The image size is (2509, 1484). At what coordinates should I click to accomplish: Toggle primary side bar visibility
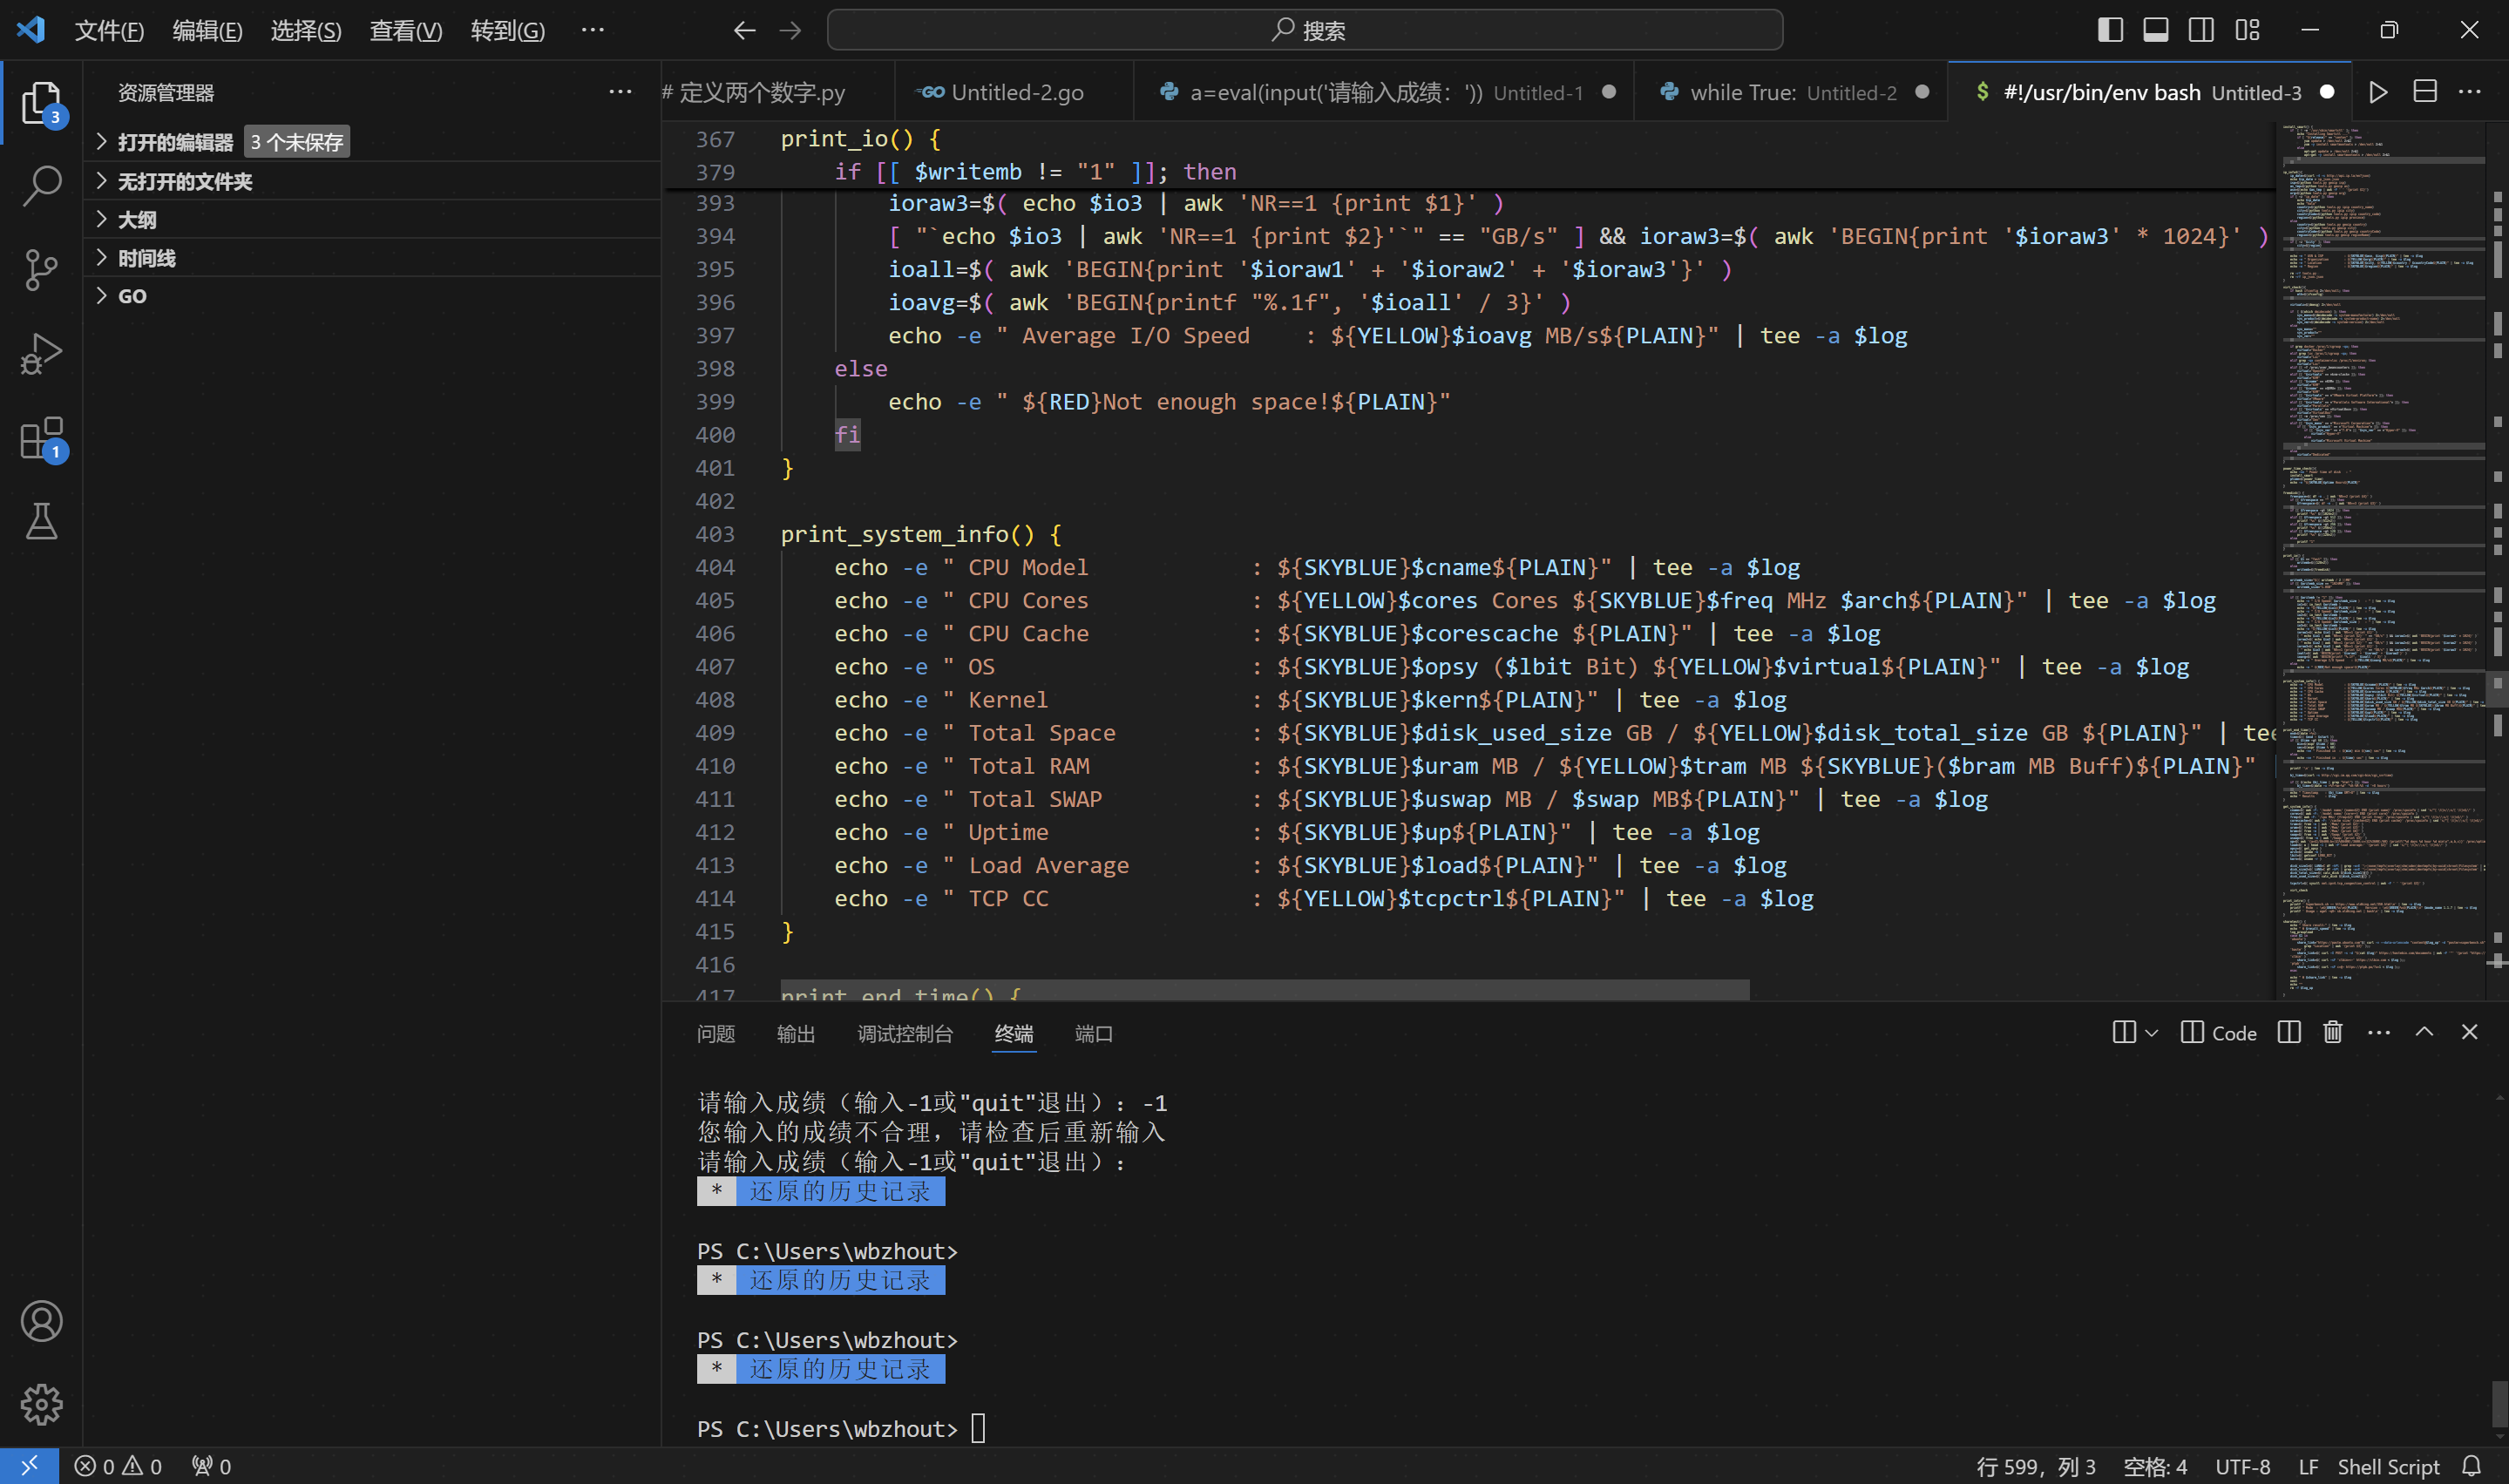pos(2110,30)
